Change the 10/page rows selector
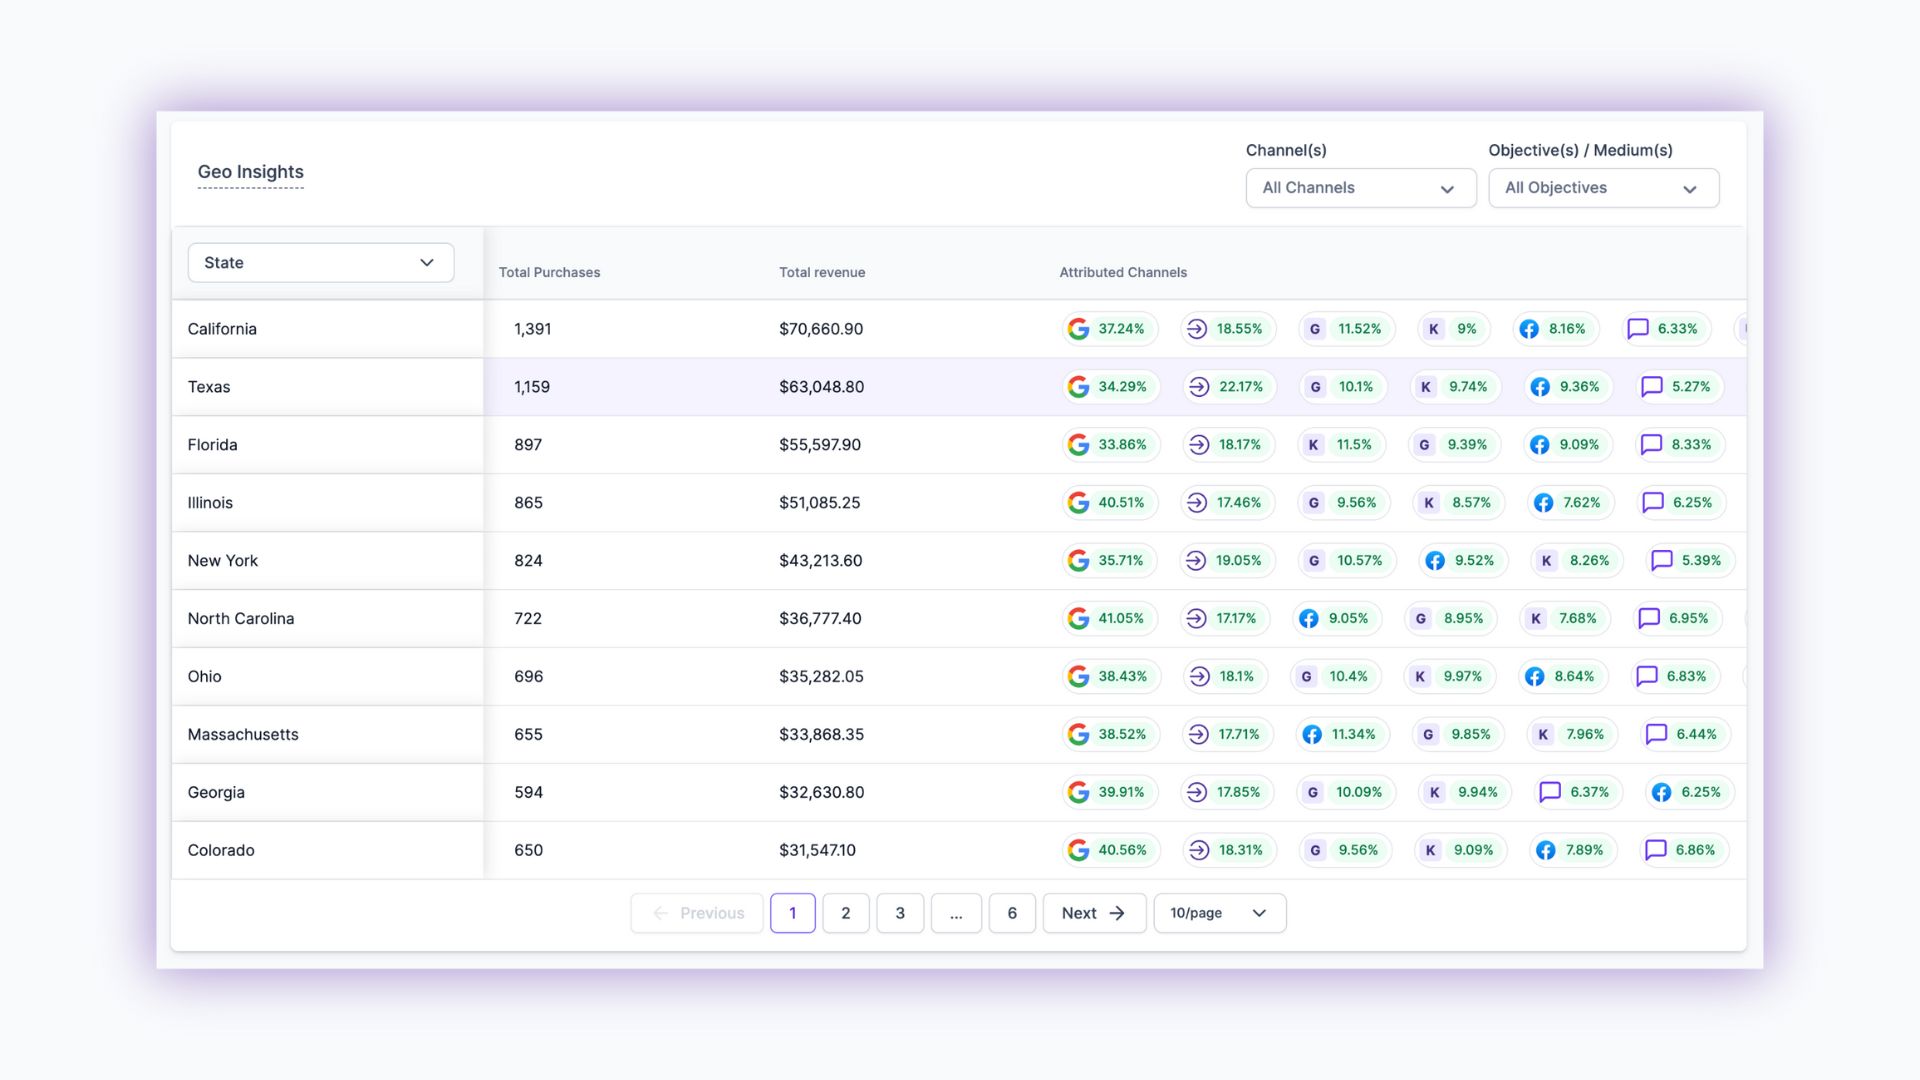The width and height of the screenshot is (1920, 1080). coord(1219,913)
